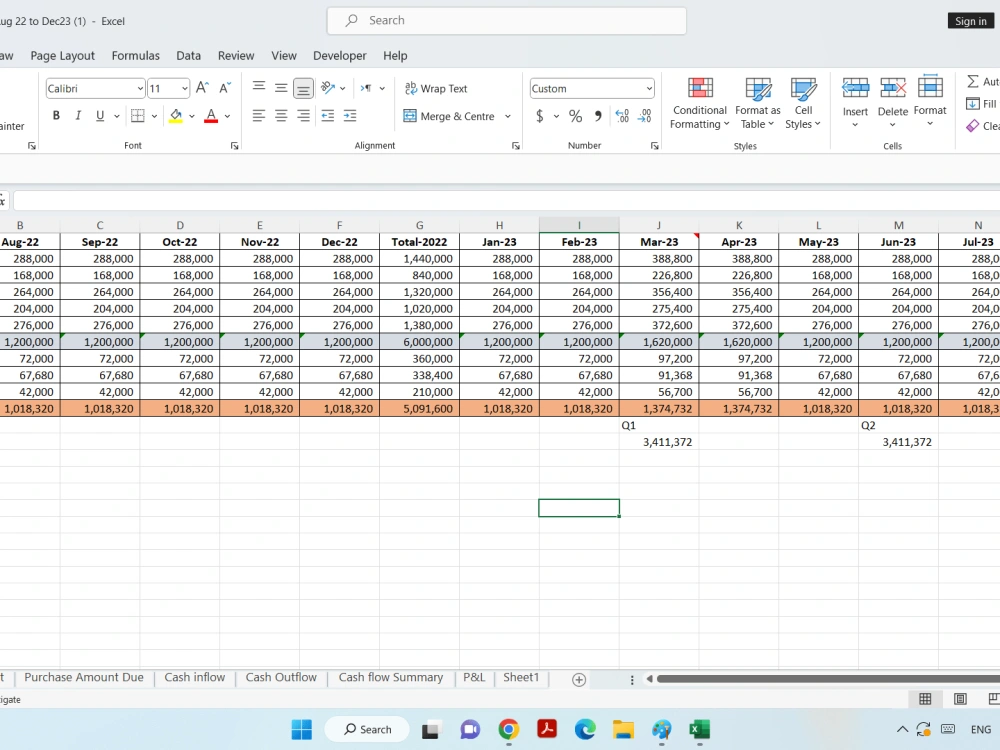Click horizontal sheet scrollbar
This screenshot has width=1000, height=750.
click(828, 679)
